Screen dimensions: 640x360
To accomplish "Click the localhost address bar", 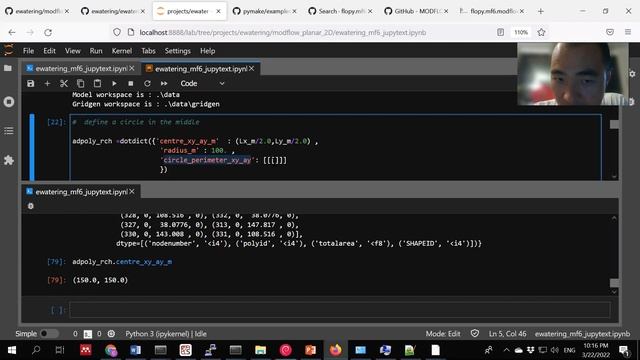I will coord(282,32).
